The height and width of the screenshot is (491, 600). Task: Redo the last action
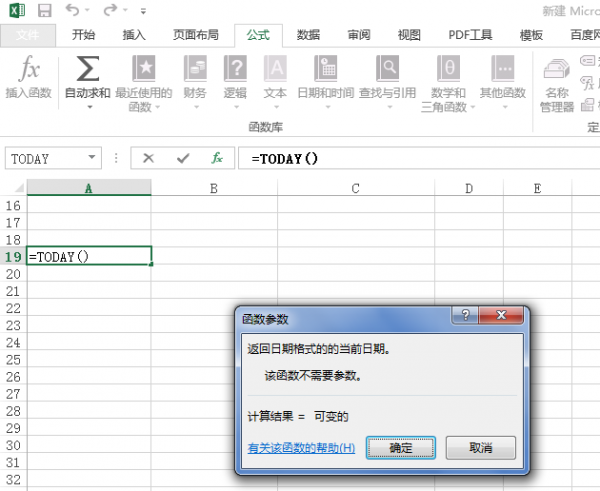click(110, 10)
